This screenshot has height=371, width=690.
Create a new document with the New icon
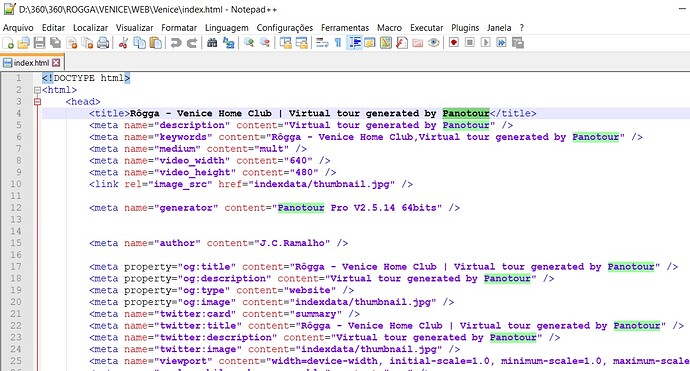tap(8, 43)
